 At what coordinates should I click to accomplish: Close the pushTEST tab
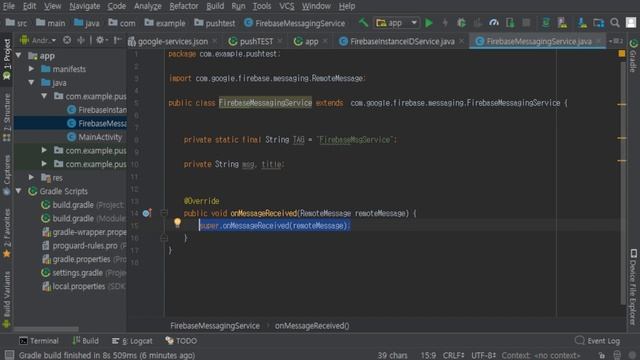pos(280,41)
